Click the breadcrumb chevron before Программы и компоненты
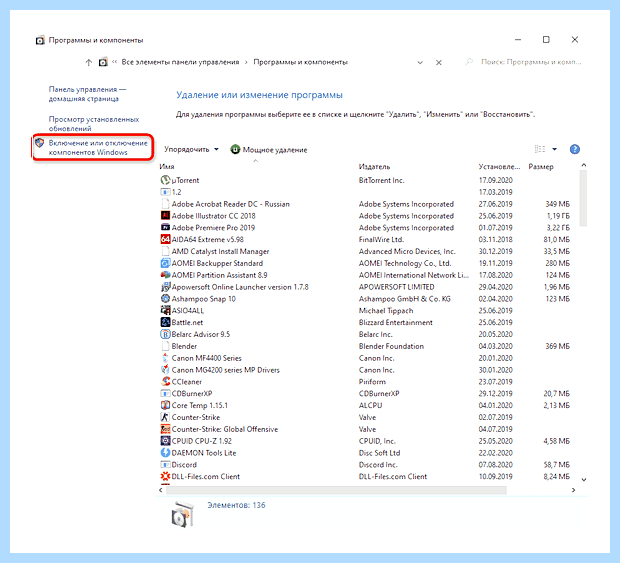This screenshot has width=620, height=563. click(x=246, y=62)
